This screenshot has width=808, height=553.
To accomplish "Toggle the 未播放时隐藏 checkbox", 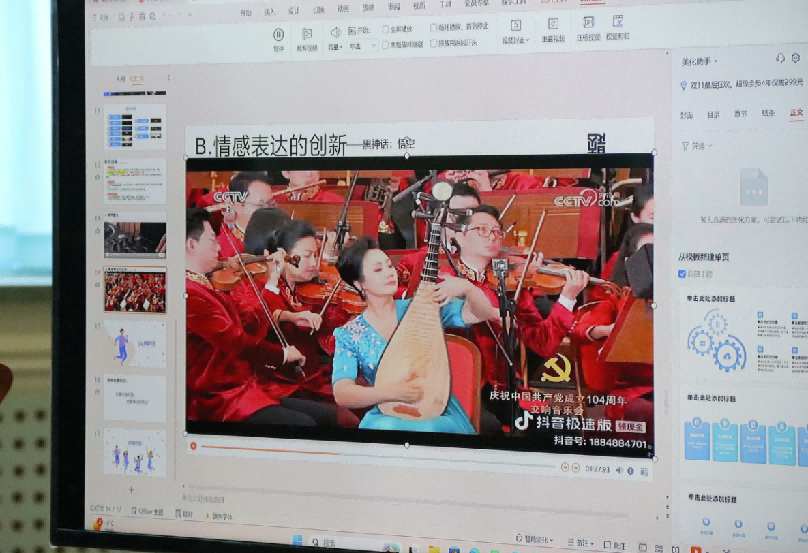I will click(x=386, y=44).
